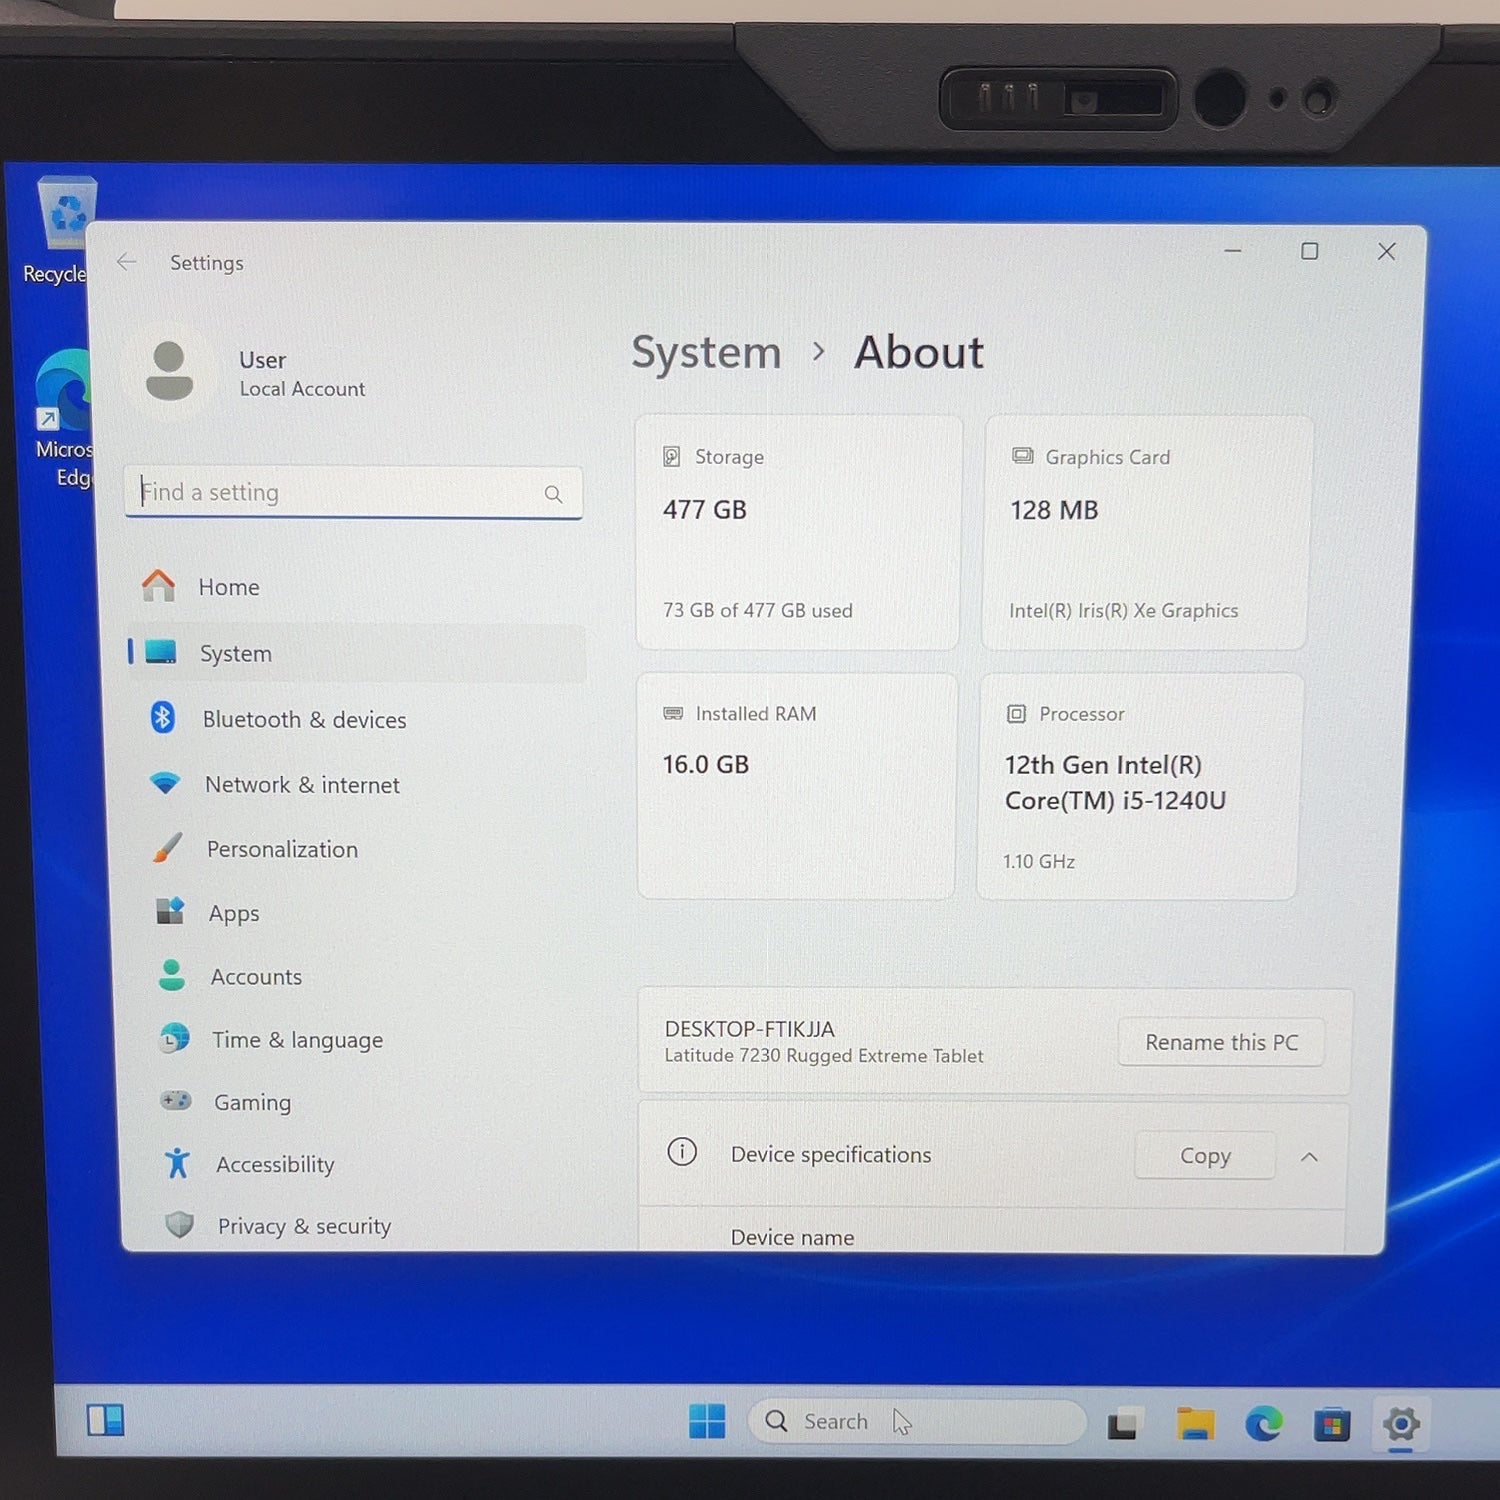Open the Storage card showing 477 GB
Screen dimensions: 1500x1500
(x=798, y=532)
